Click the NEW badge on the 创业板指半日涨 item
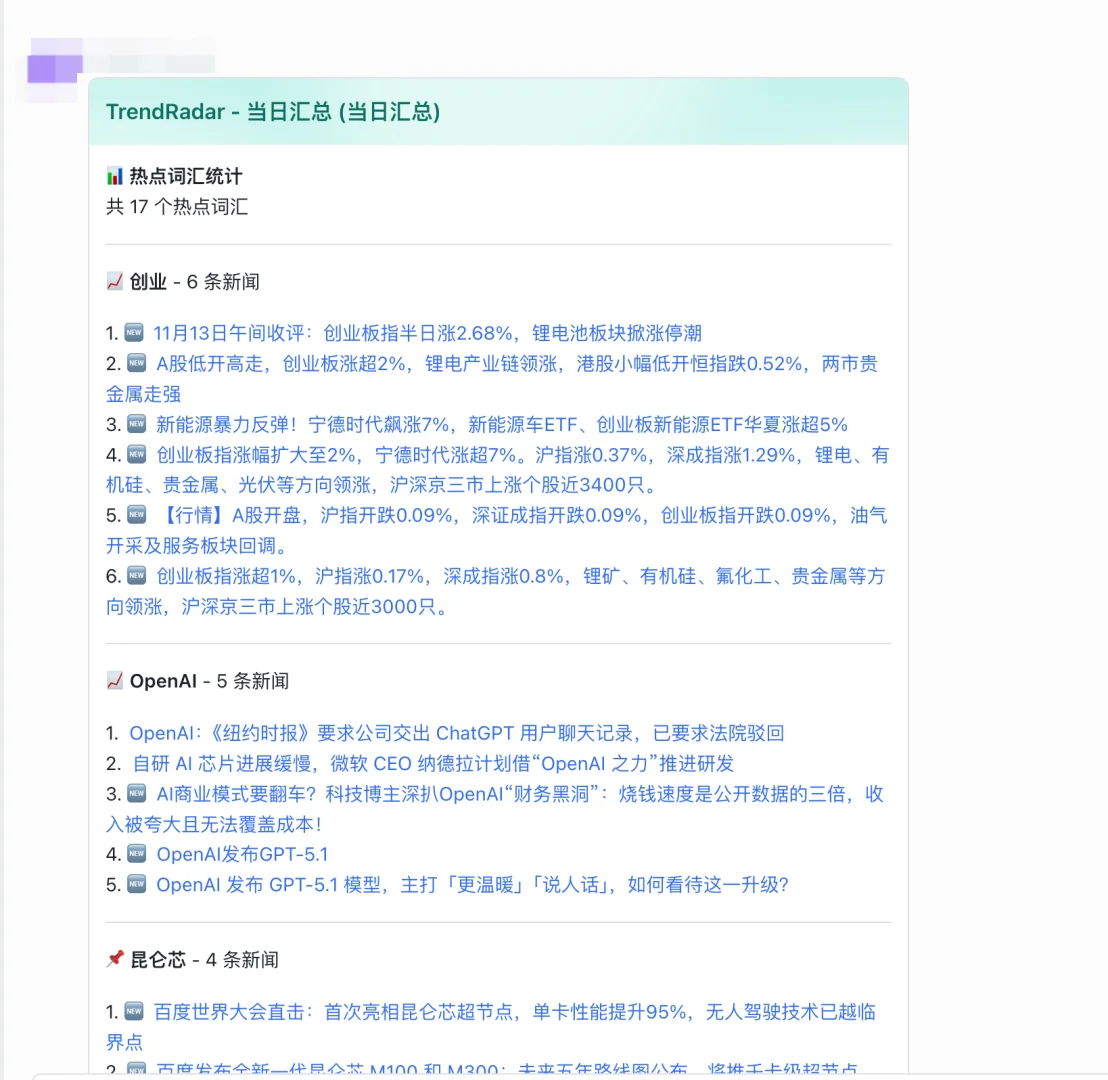Image resolution: width=1108 pixels, height=1080 pixels. click(x=136, y=333)
